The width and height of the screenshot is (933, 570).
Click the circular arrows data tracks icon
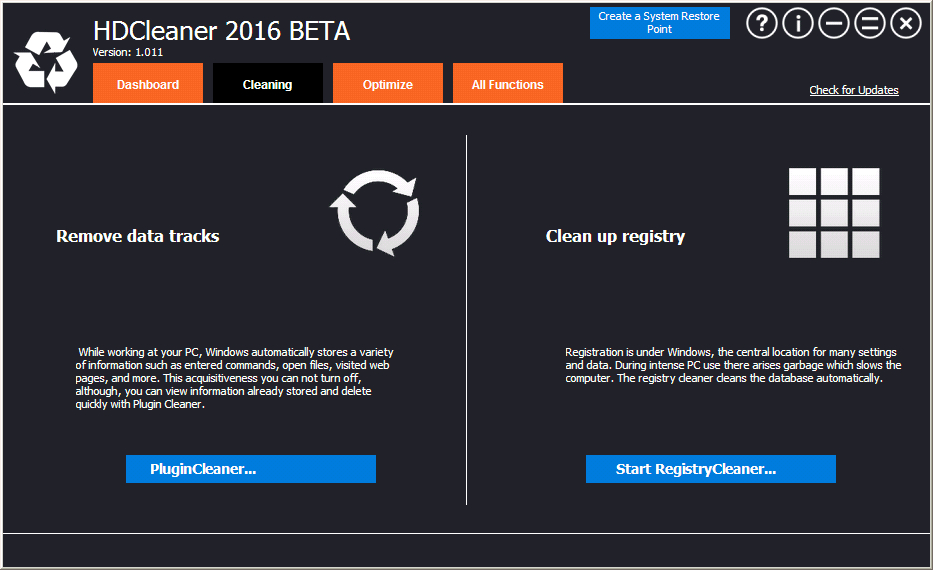point(375,212)
